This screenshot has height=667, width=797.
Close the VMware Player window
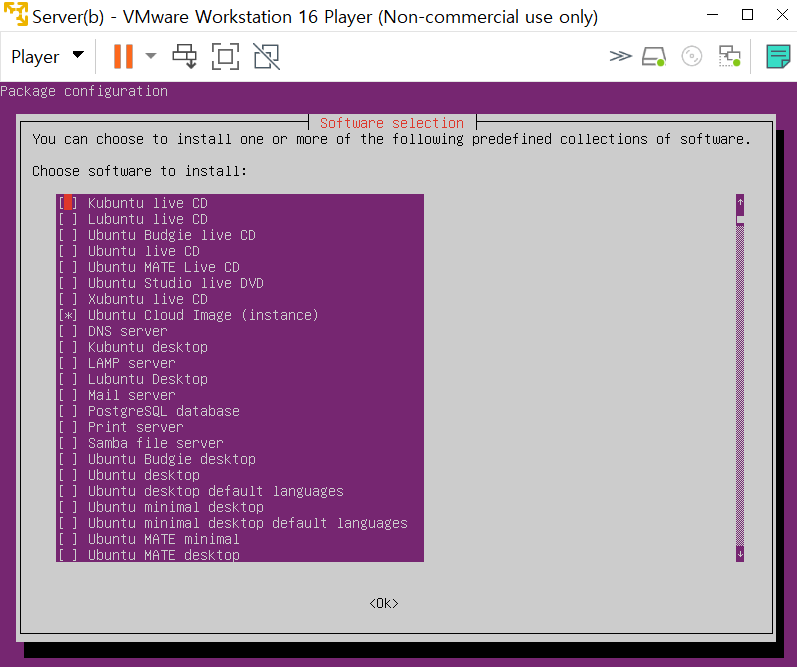782,15
